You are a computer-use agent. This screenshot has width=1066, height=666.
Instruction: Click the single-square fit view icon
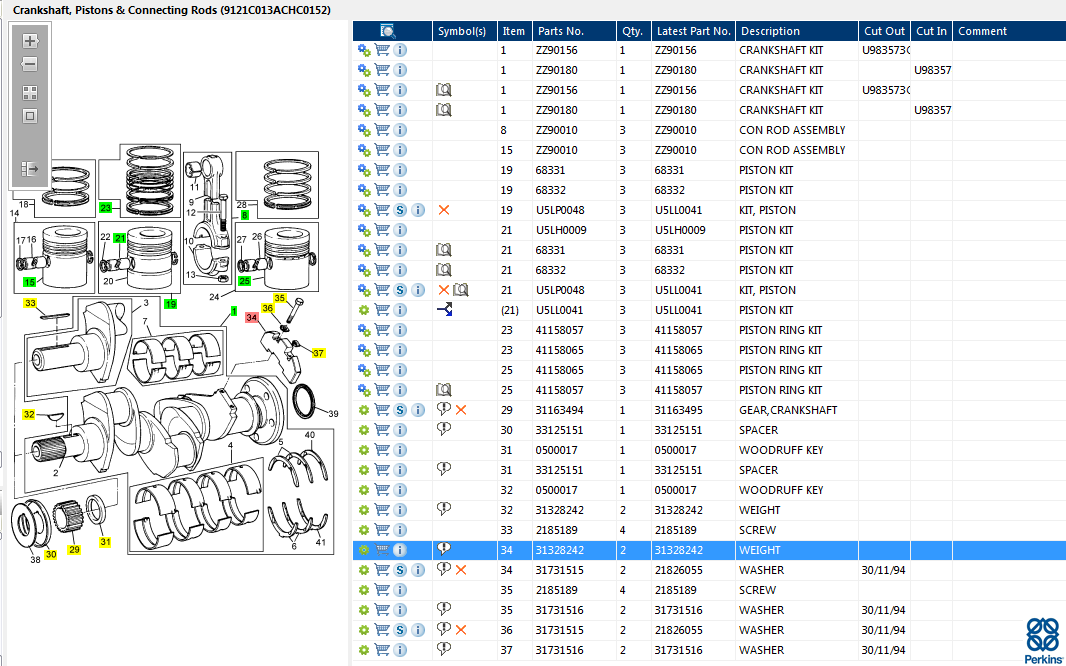[x=30, y=116]
